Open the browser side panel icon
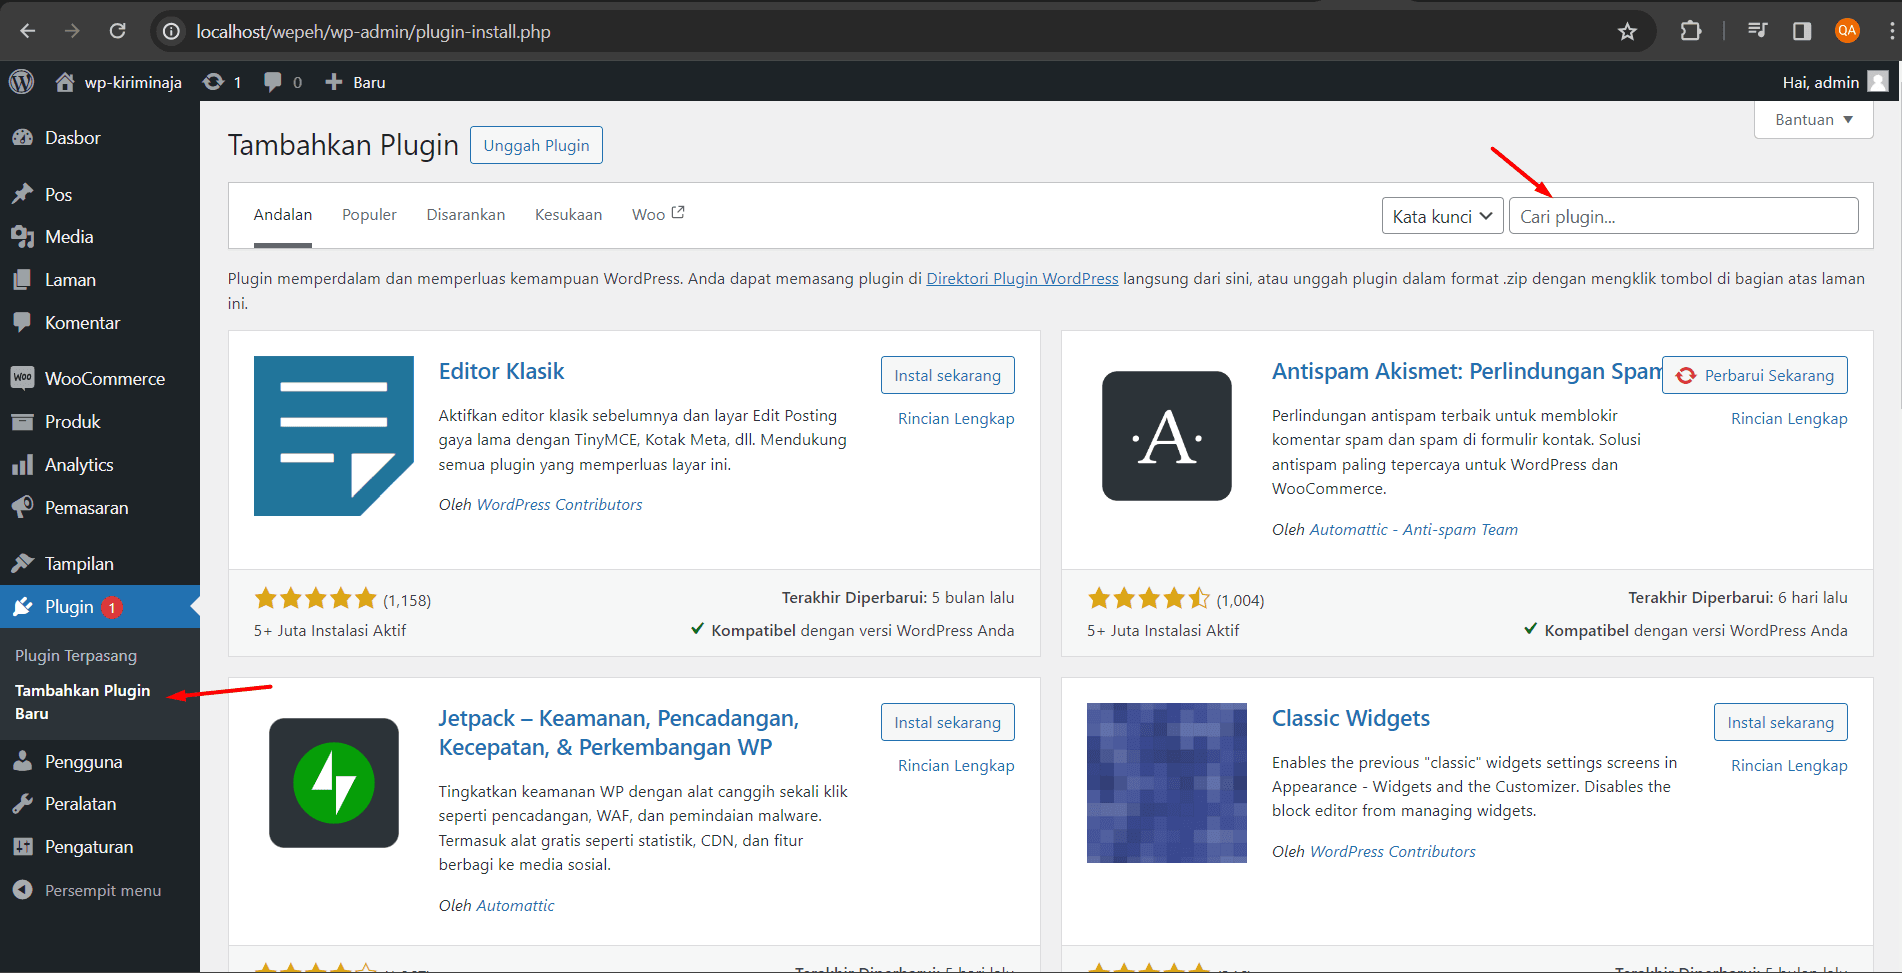 [1801, 31]
